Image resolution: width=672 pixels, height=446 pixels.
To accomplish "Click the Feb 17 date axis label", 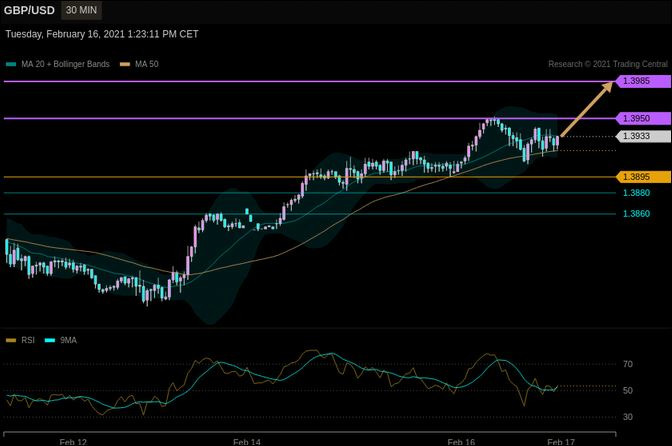I will (x=561, y=442).
